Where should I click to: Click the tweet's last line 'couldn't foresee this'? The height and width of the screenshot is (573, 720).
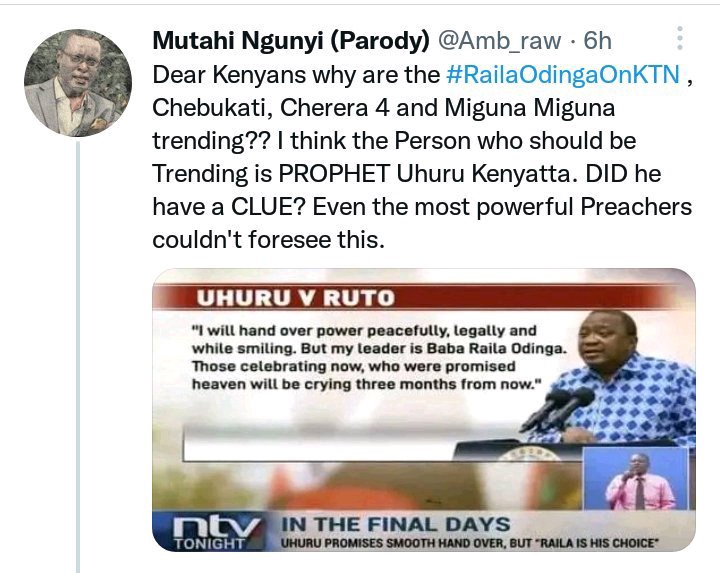click(268, 240)
